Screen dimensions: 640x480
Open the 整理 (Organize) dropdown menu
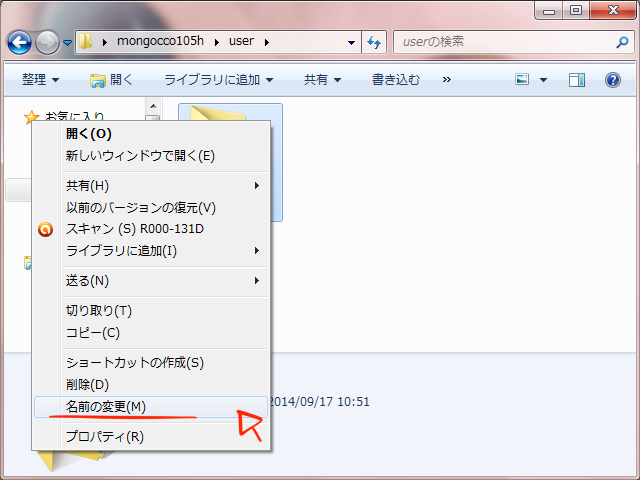click(40, 79)
